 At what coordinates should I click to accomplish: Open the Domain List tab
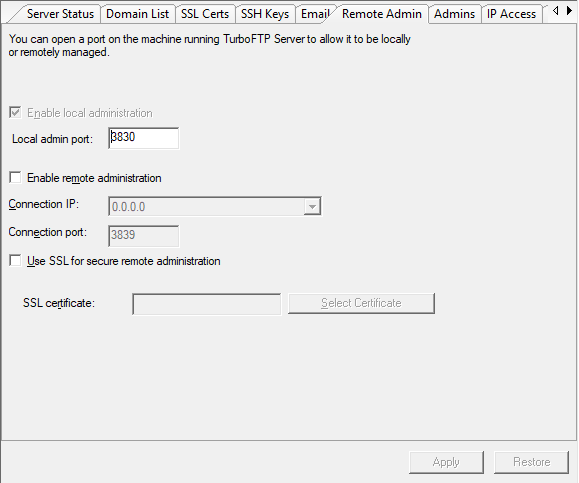[137, 14]
